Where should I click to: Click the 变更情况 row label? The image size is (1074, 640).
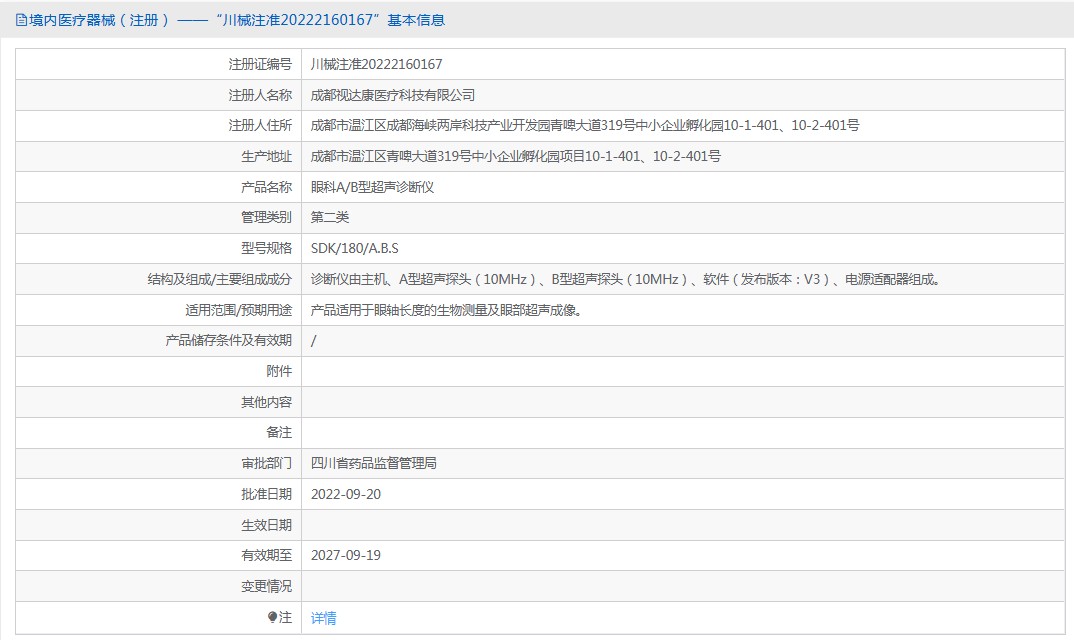click(x=266, y=586)
